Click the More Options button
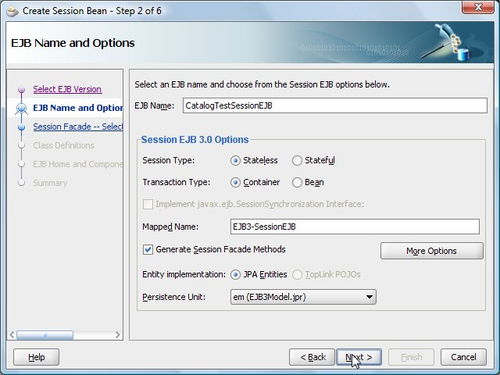500x375 pixels. [432, 251]
